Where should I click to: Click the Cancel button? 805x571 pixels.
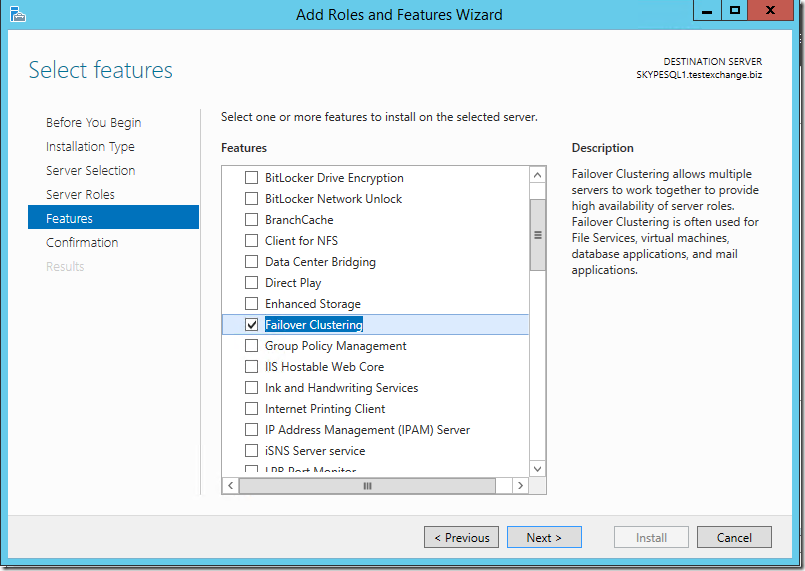(x=734, y=537)
